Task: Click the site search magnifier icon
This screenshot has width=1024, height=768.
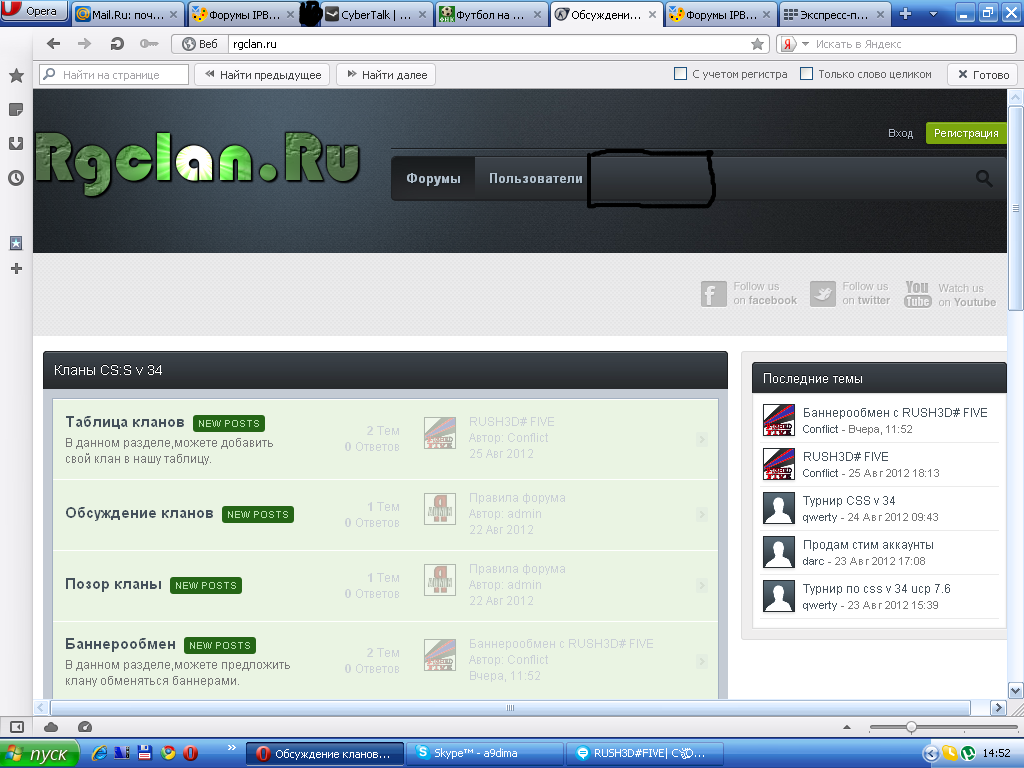Action: [984, 179]
